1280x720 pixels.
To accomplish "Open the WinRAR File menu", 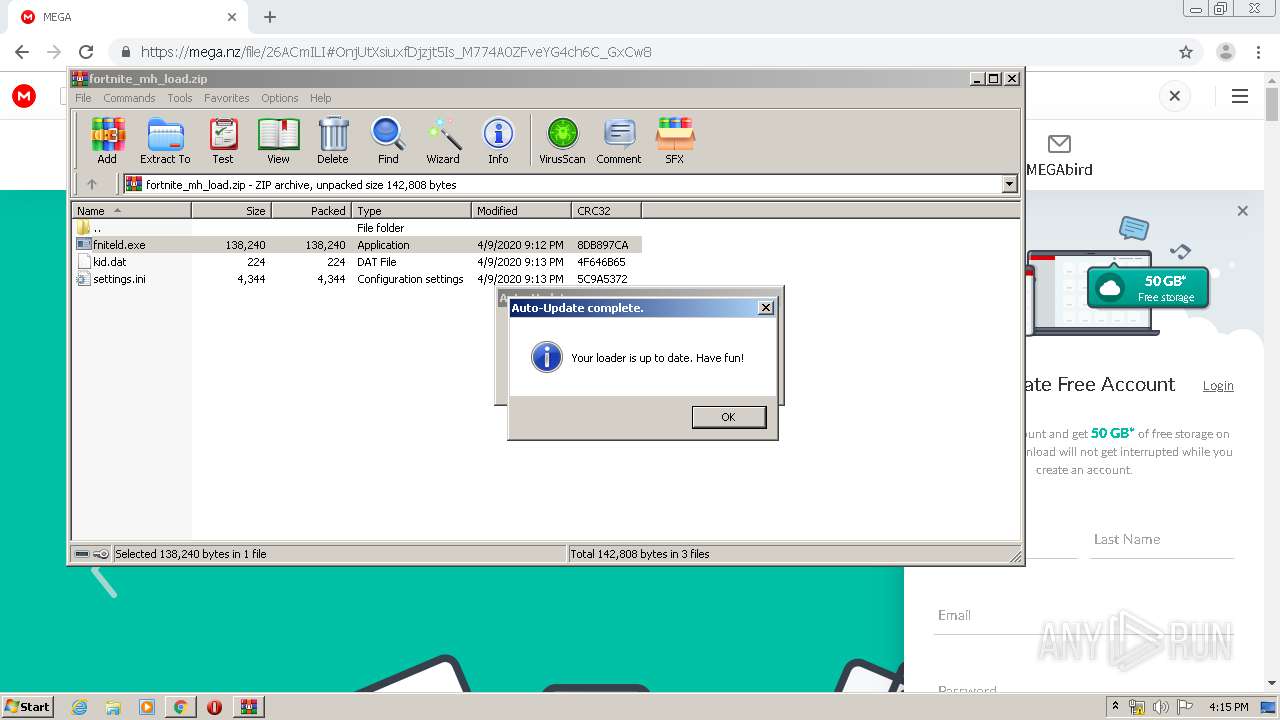I will 83,98.
